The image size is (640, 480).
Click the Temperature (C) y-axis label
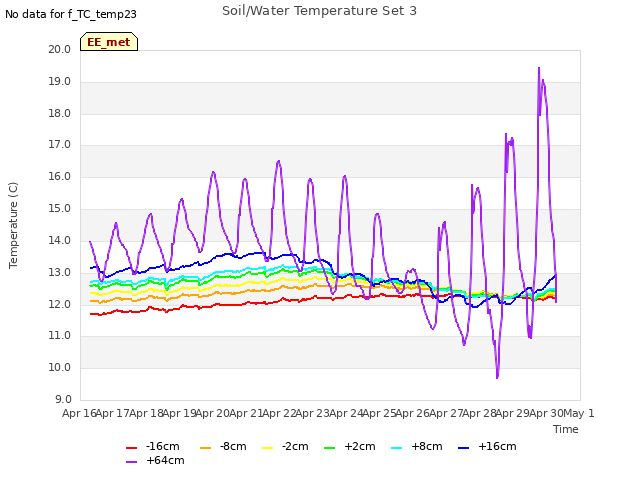click(x=13, y=225)
